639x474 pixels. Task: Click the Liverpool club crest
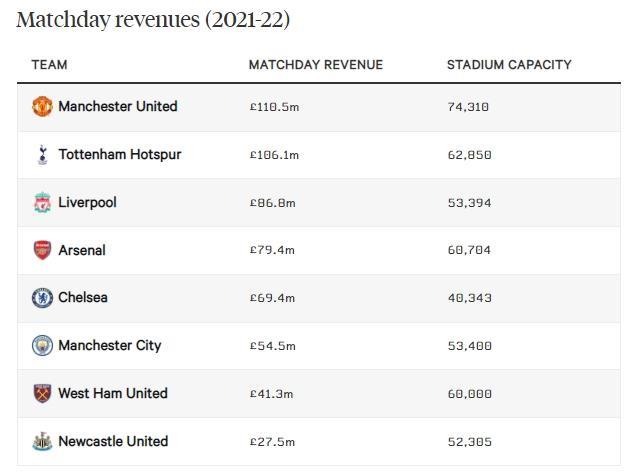42,203
